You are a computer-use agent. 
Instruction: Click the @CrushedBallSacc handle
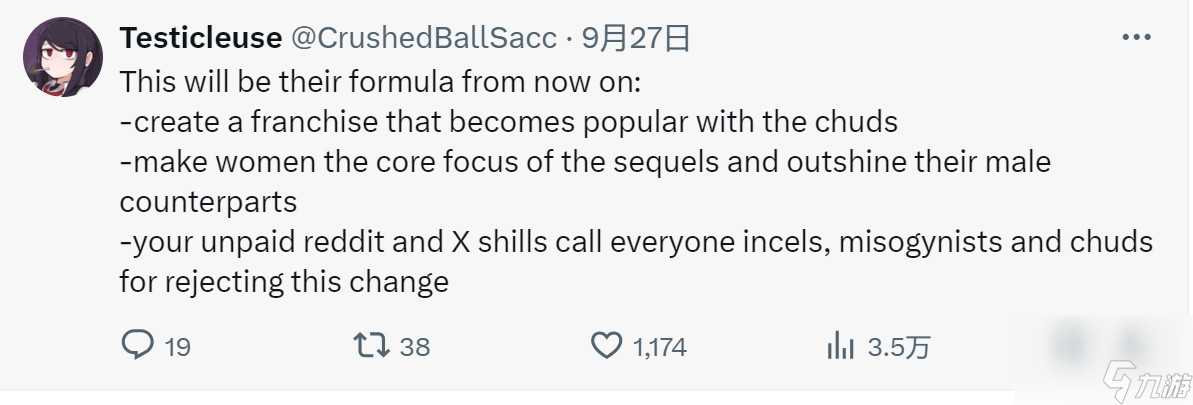(425, 38)
